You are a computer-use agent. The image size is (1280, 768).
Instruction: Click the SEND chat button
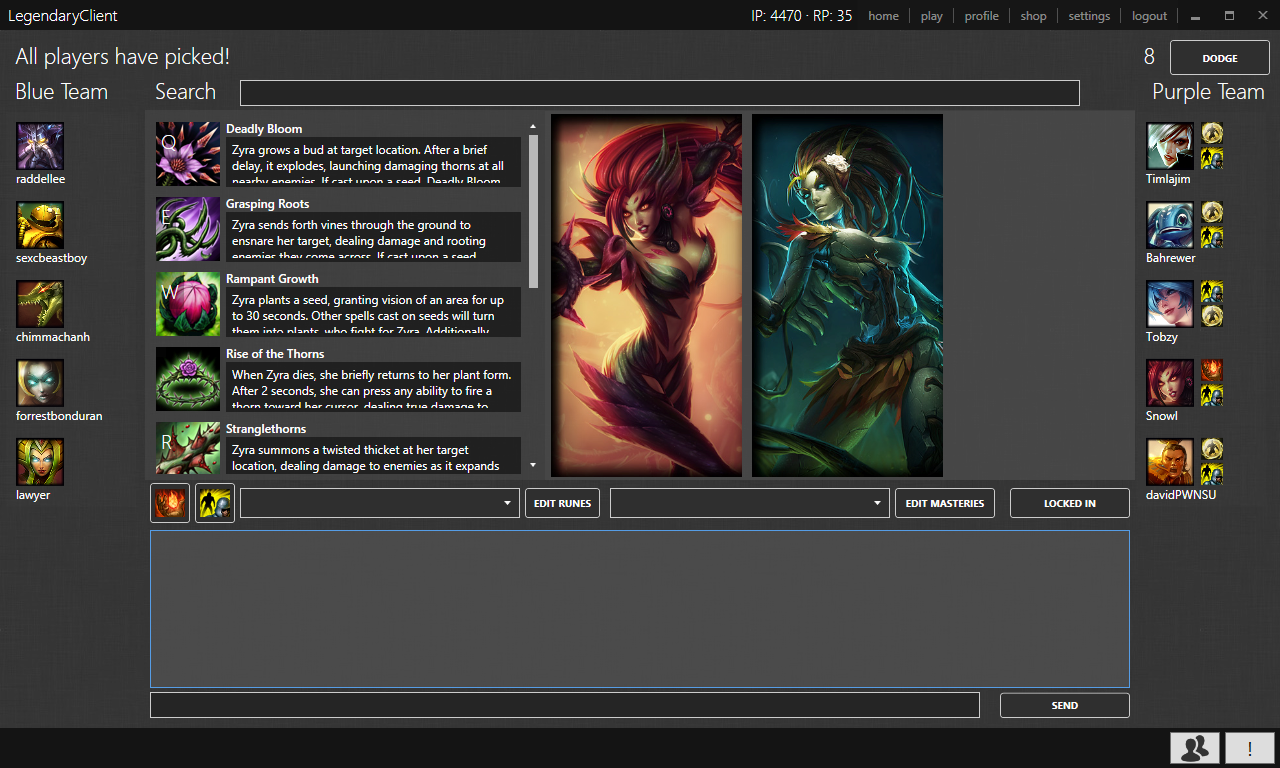tap(1065, 705)
